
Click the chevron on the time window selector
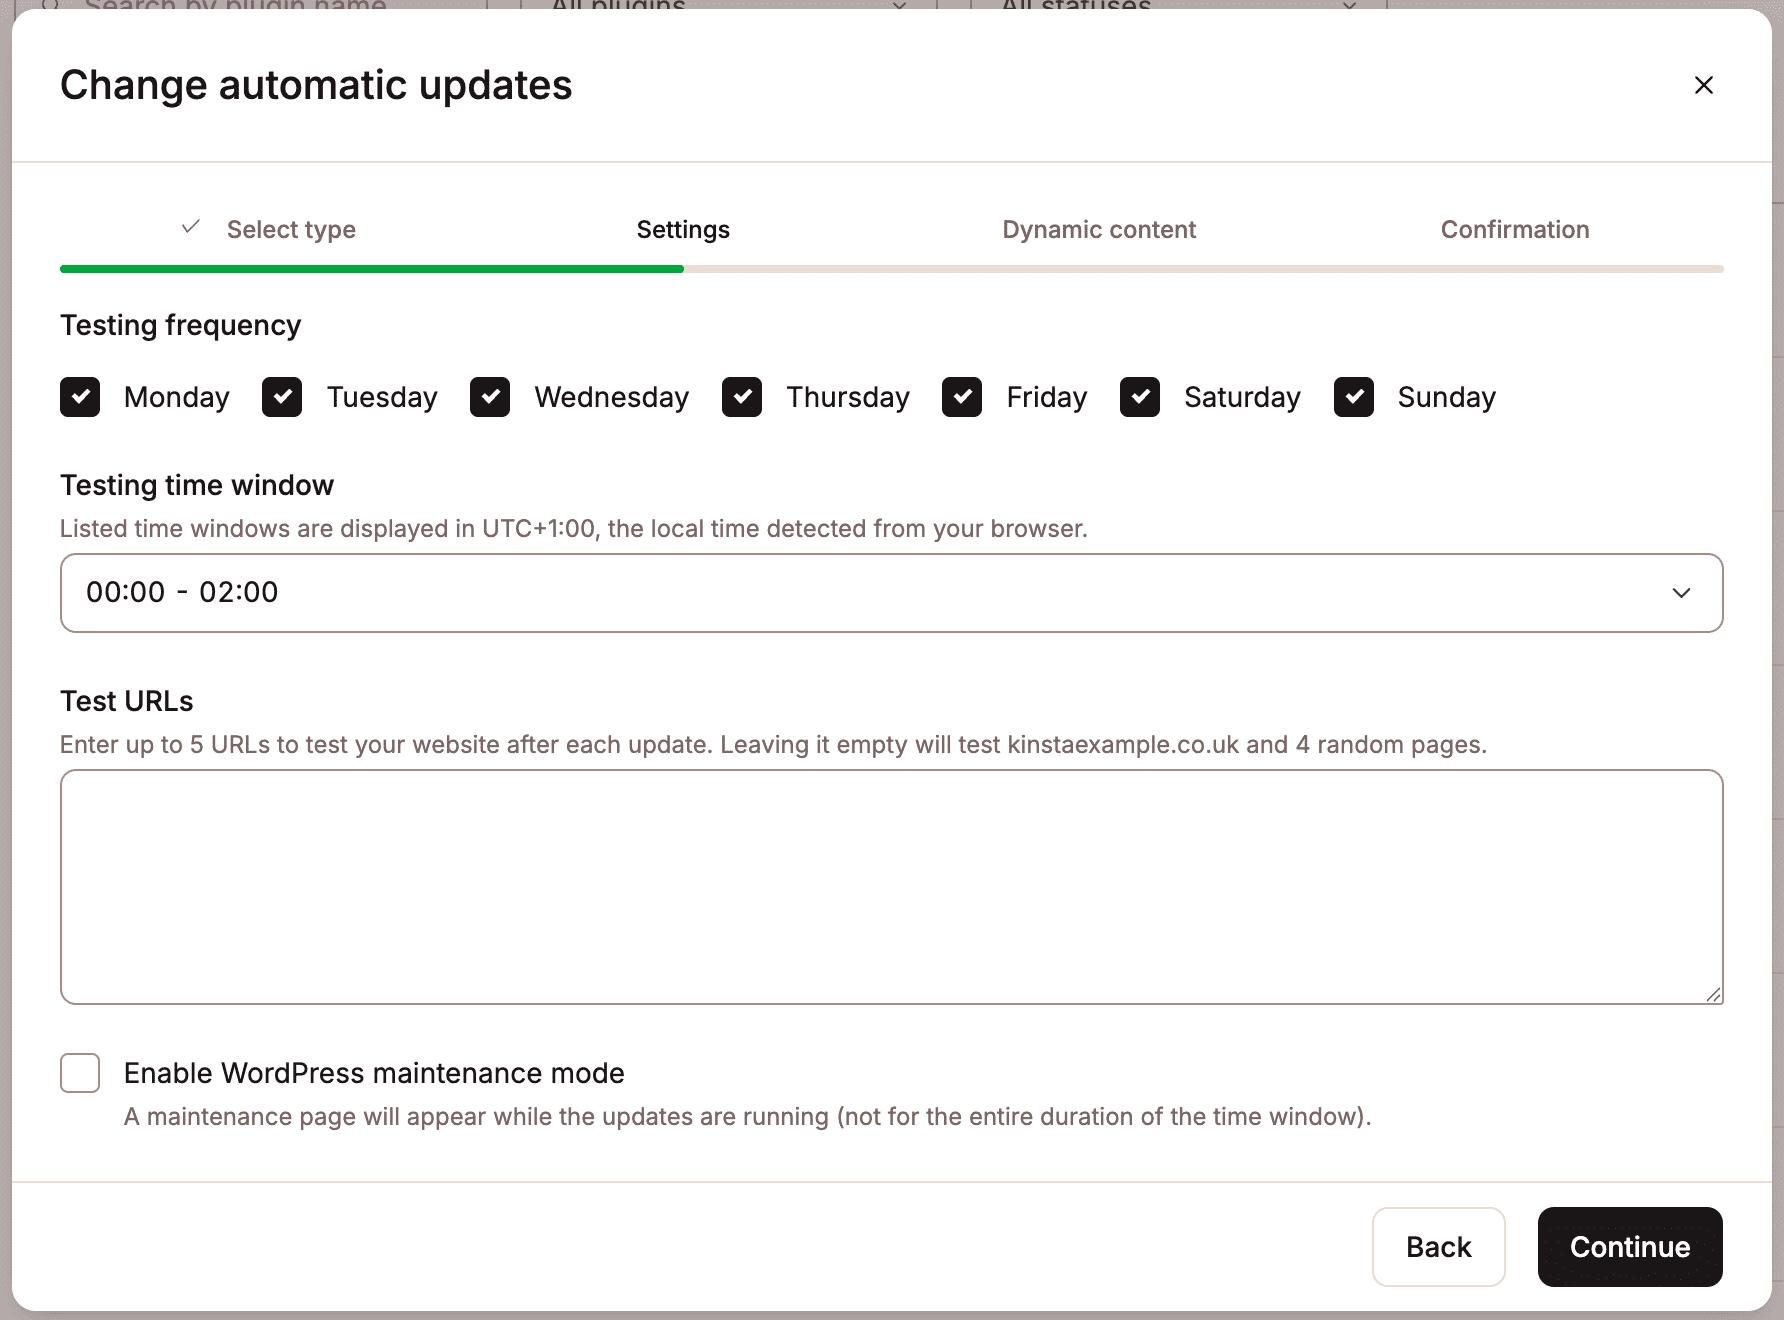1682,592
